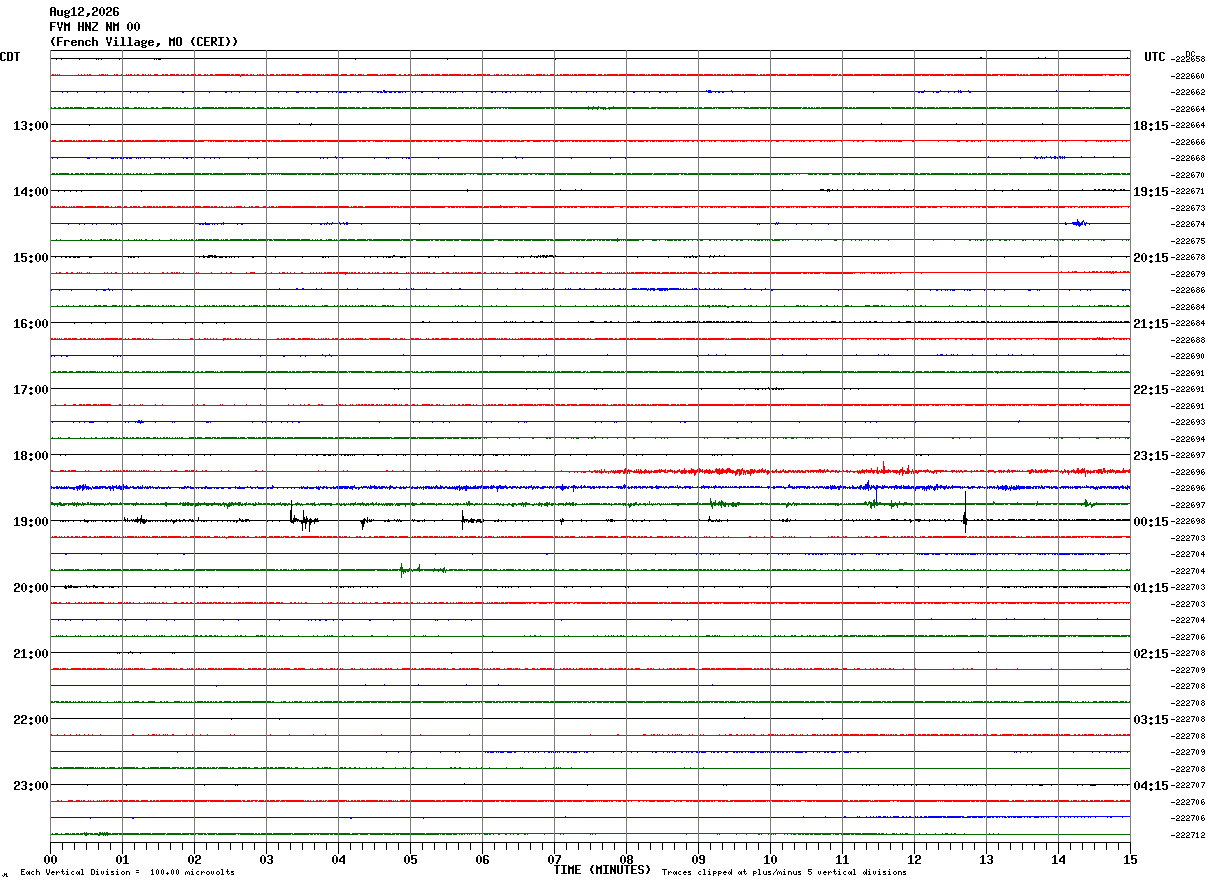Click the blue burst near minute 14

pyautogui.click(x=1078, y=223)
